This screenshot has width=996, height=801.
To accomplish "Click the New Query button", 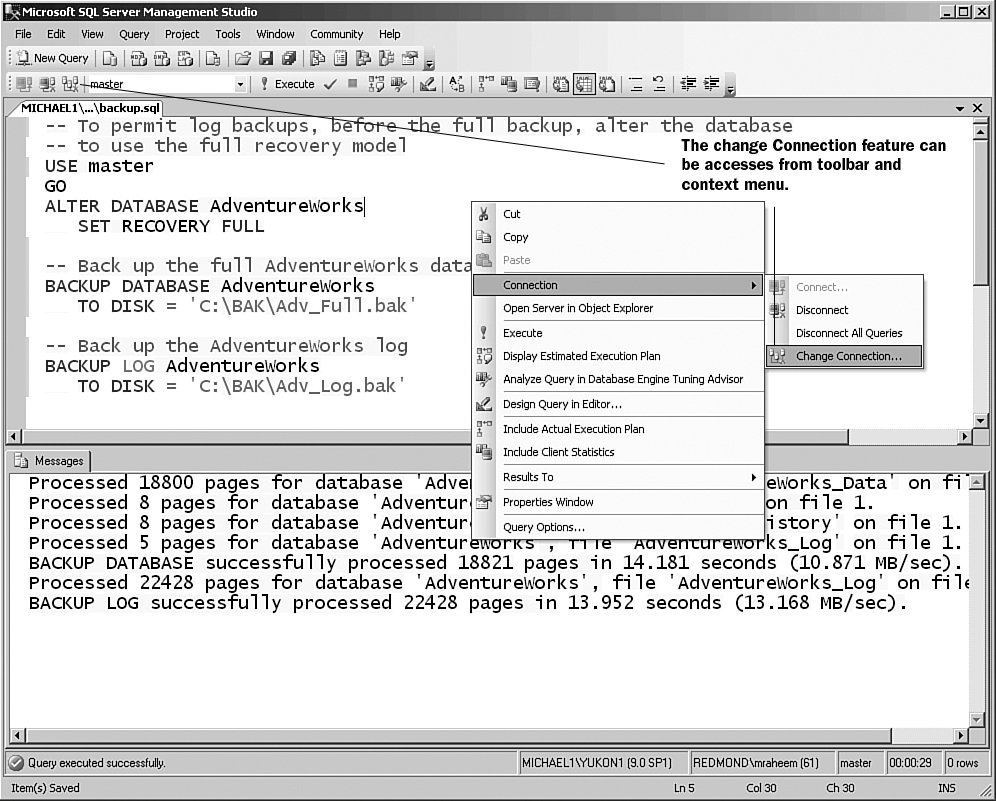I will tap(53, 58).
